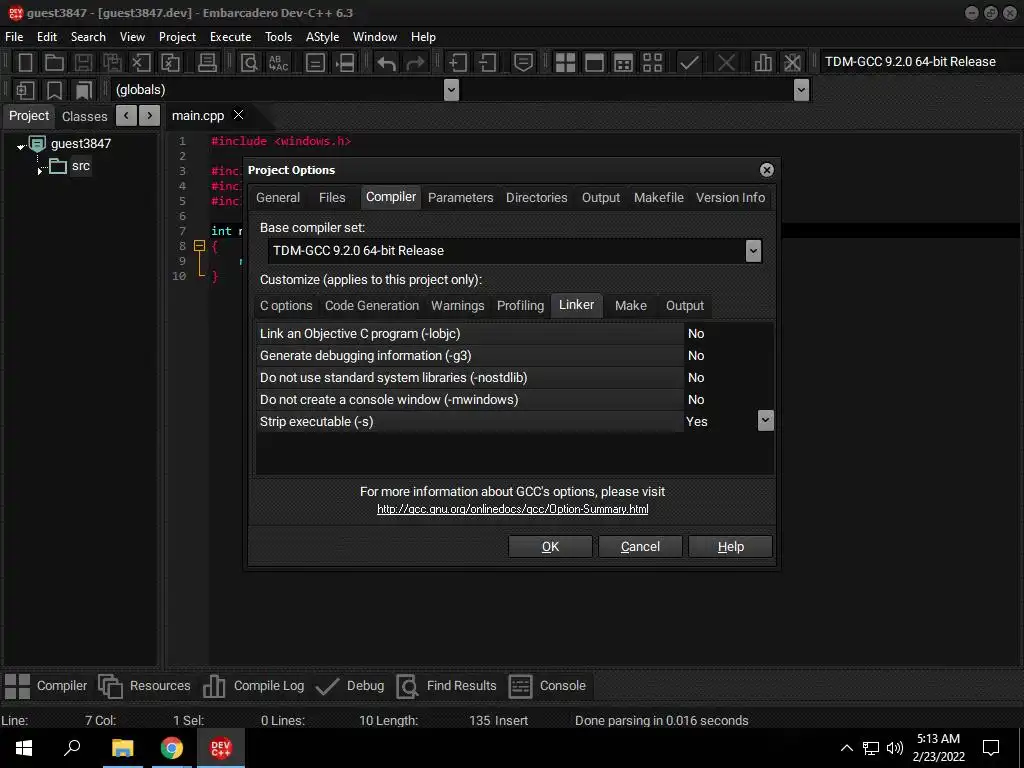The height and width of the screenshot is (768, 1024).
Task: Select the Code Generation sub-tab
Action: point(372,306)
